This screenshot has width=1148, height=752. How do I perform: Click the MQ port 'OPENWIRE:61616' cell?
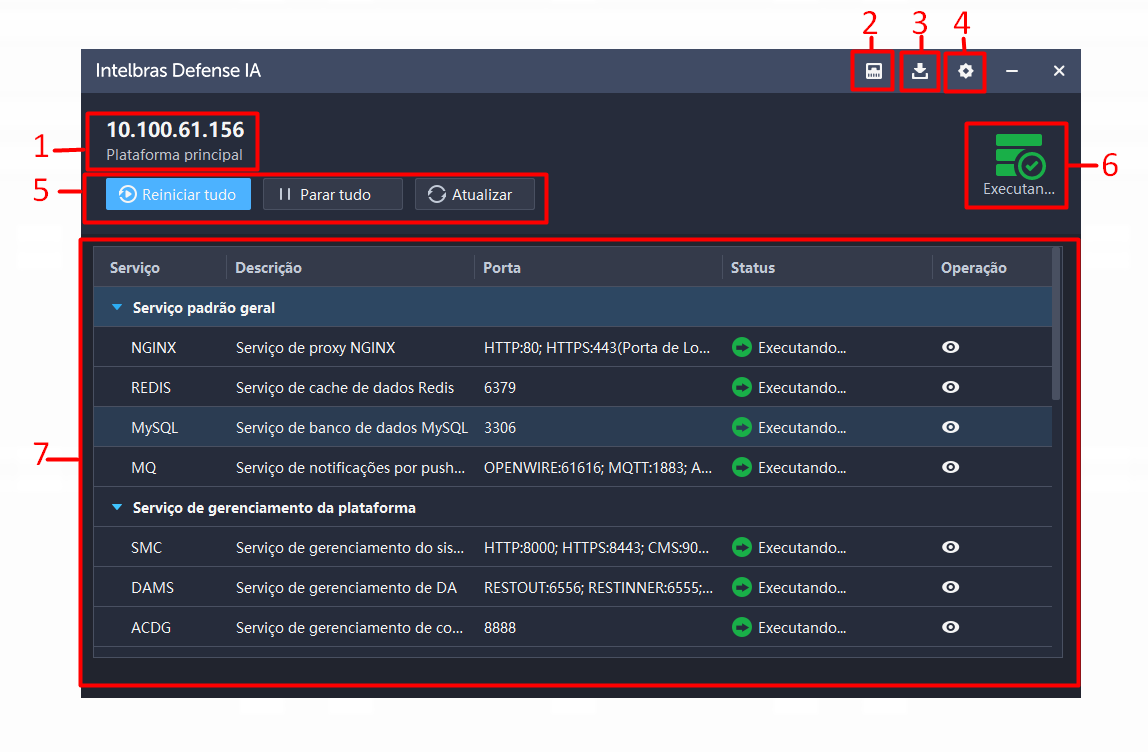click(x=598, y=468)
